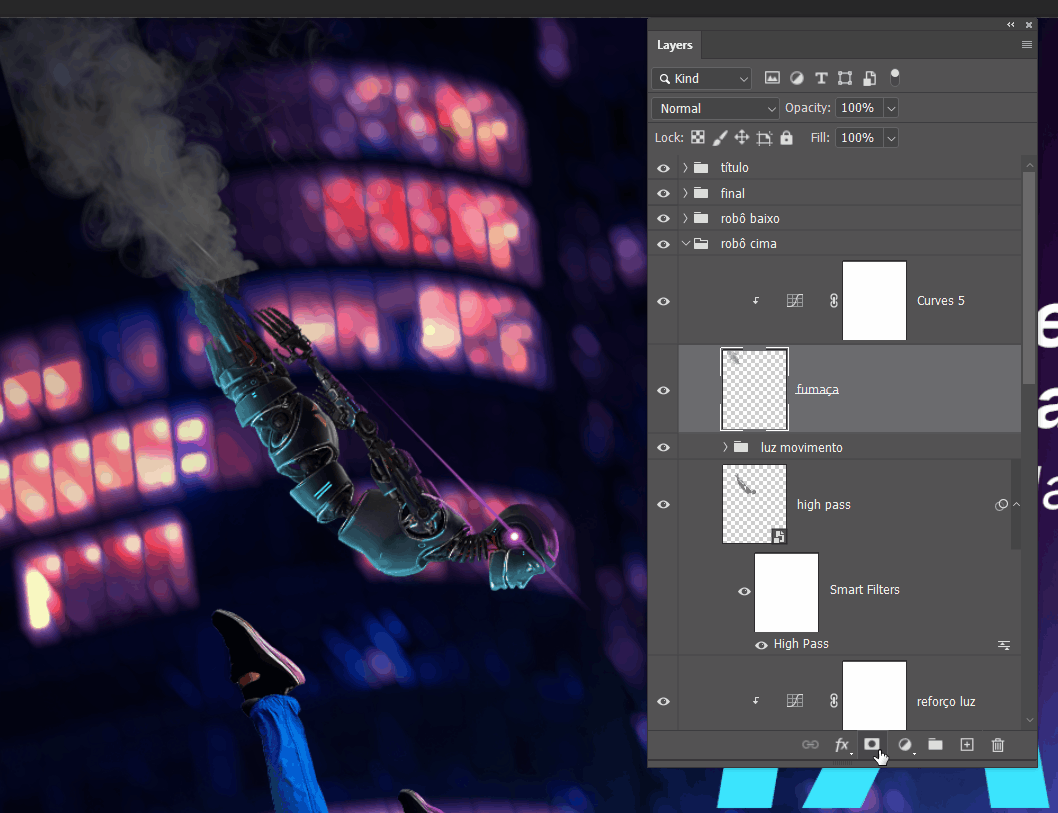1058x813 pixels.
Task: Collapse smart filters on high pass layer
Action: [x=1016, y=504]
